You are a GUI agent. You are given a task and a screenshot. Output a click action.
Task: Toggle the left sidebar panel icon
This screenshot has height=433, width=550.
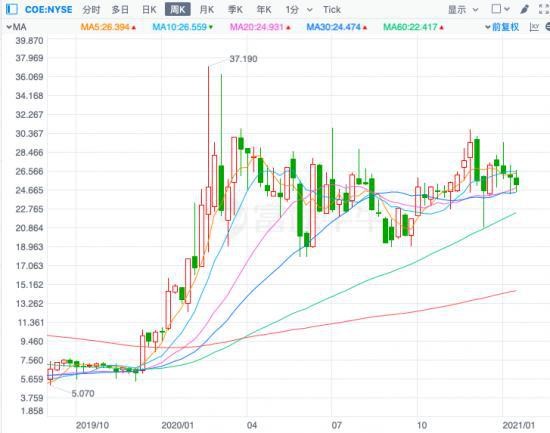(12, 9)
